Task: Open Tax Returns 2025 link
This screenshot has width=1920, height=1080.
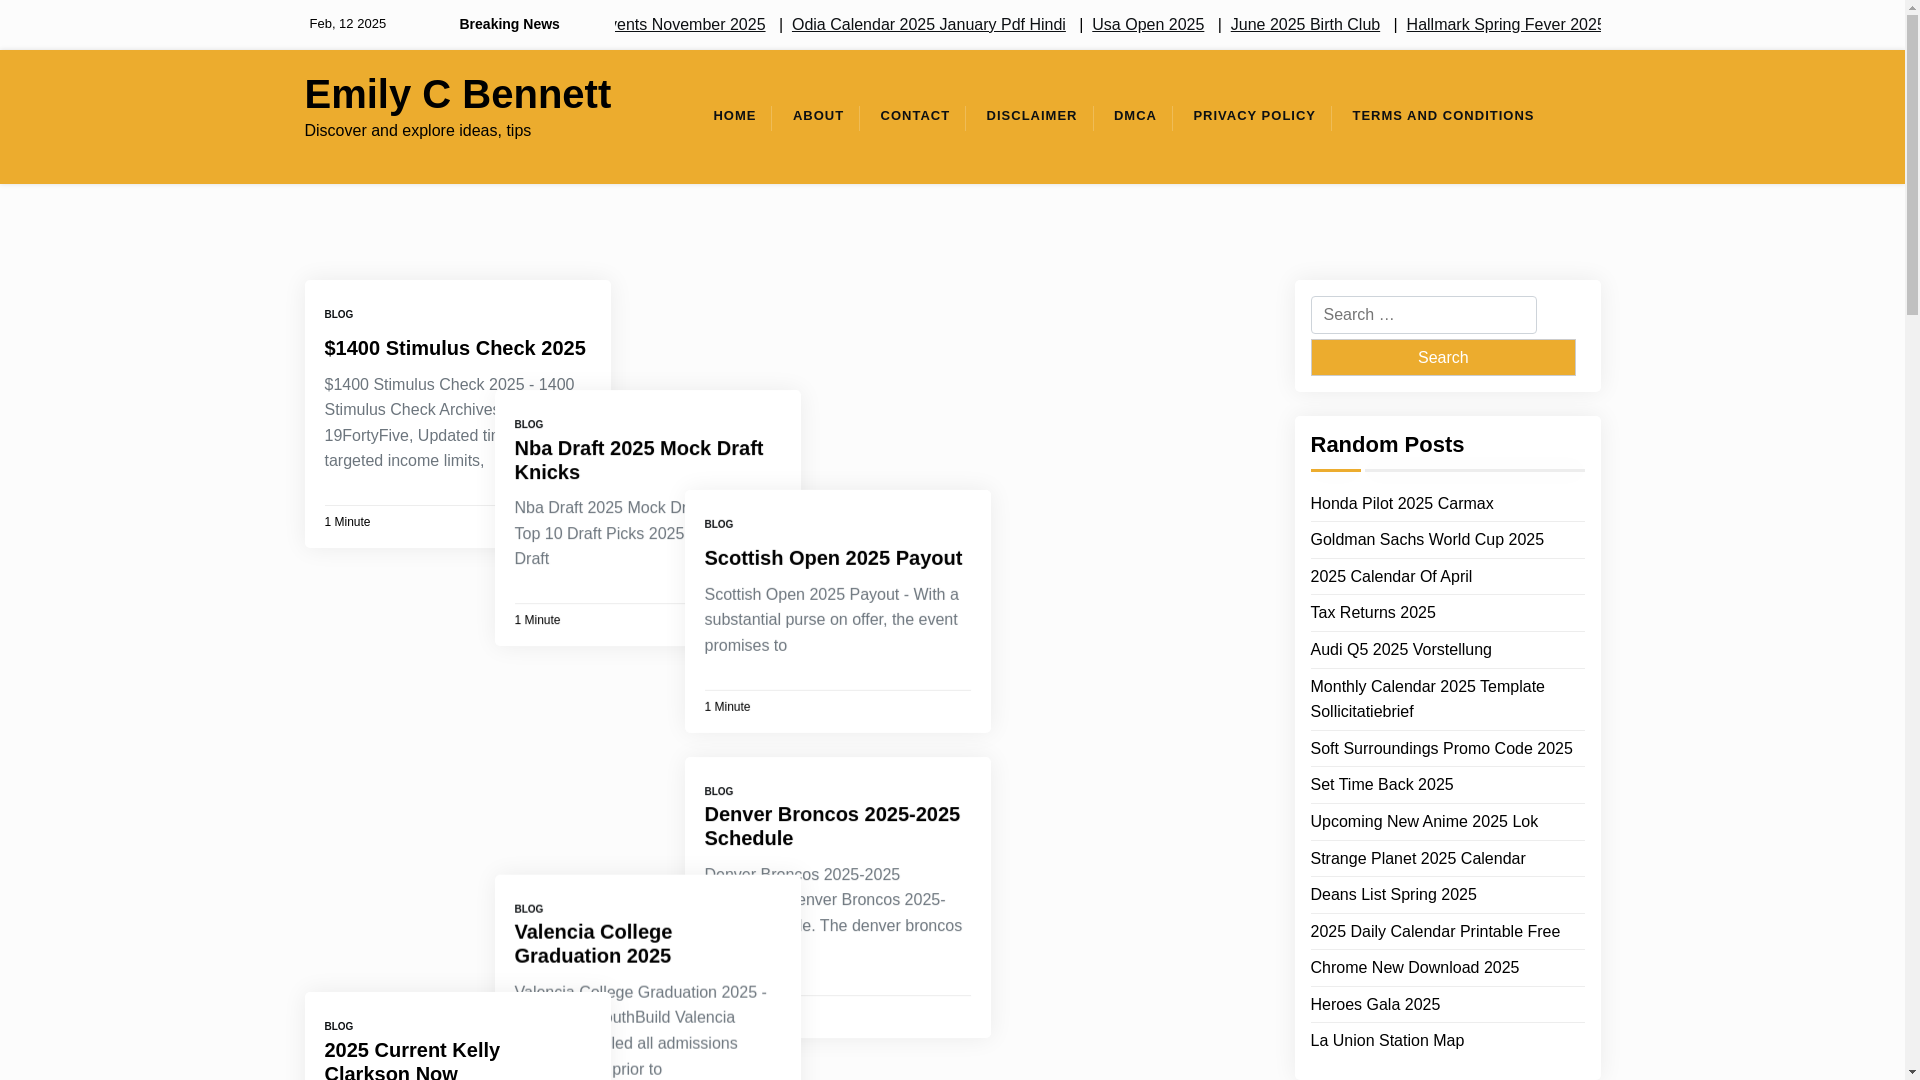Action: click(1372, 613)
